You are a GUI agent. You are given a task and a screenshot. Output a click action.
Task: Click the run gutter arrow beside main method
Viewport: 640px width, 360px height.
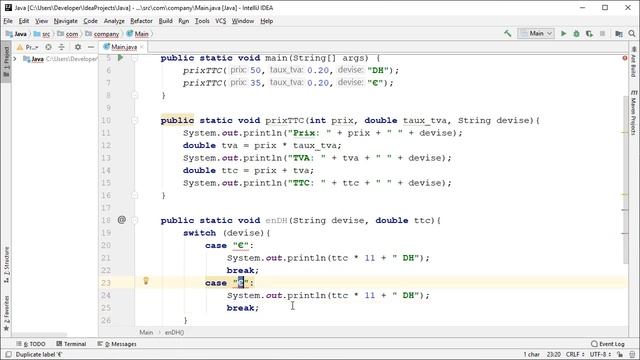pyautogui.click(x=120, y=58)
